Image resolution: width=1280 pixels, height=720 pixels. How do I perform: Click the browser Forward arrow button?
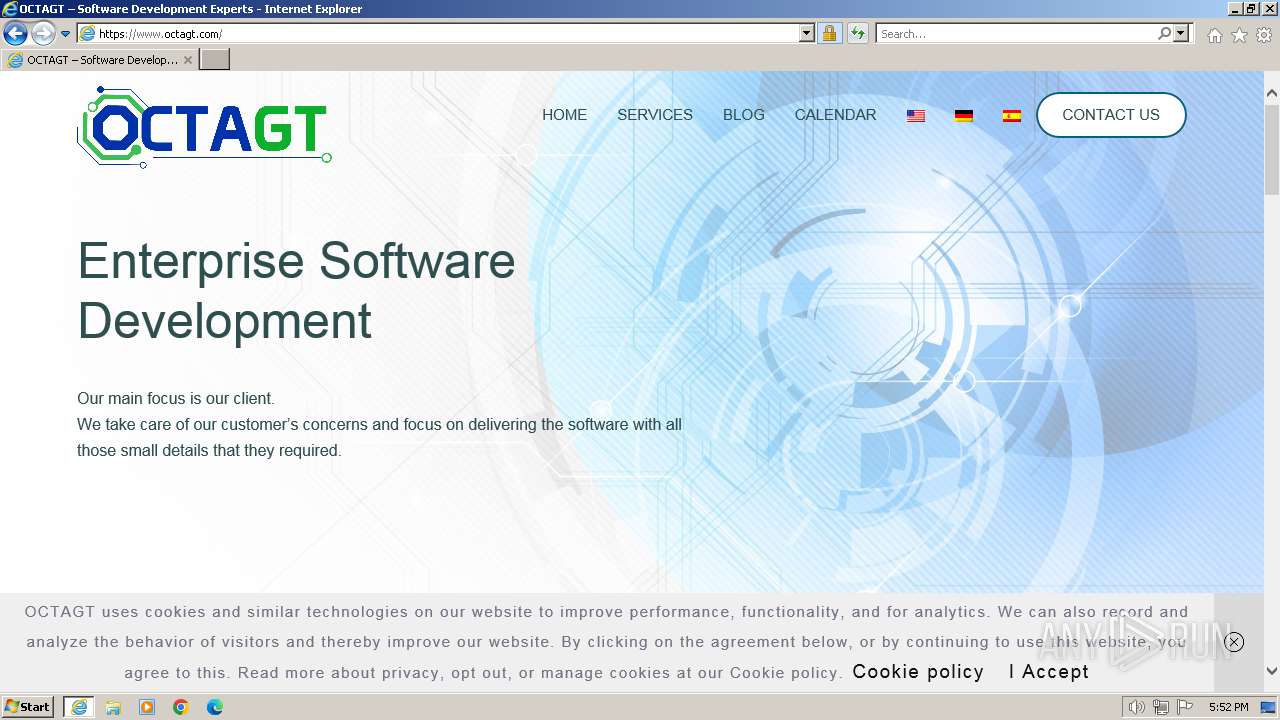[43, 33]
